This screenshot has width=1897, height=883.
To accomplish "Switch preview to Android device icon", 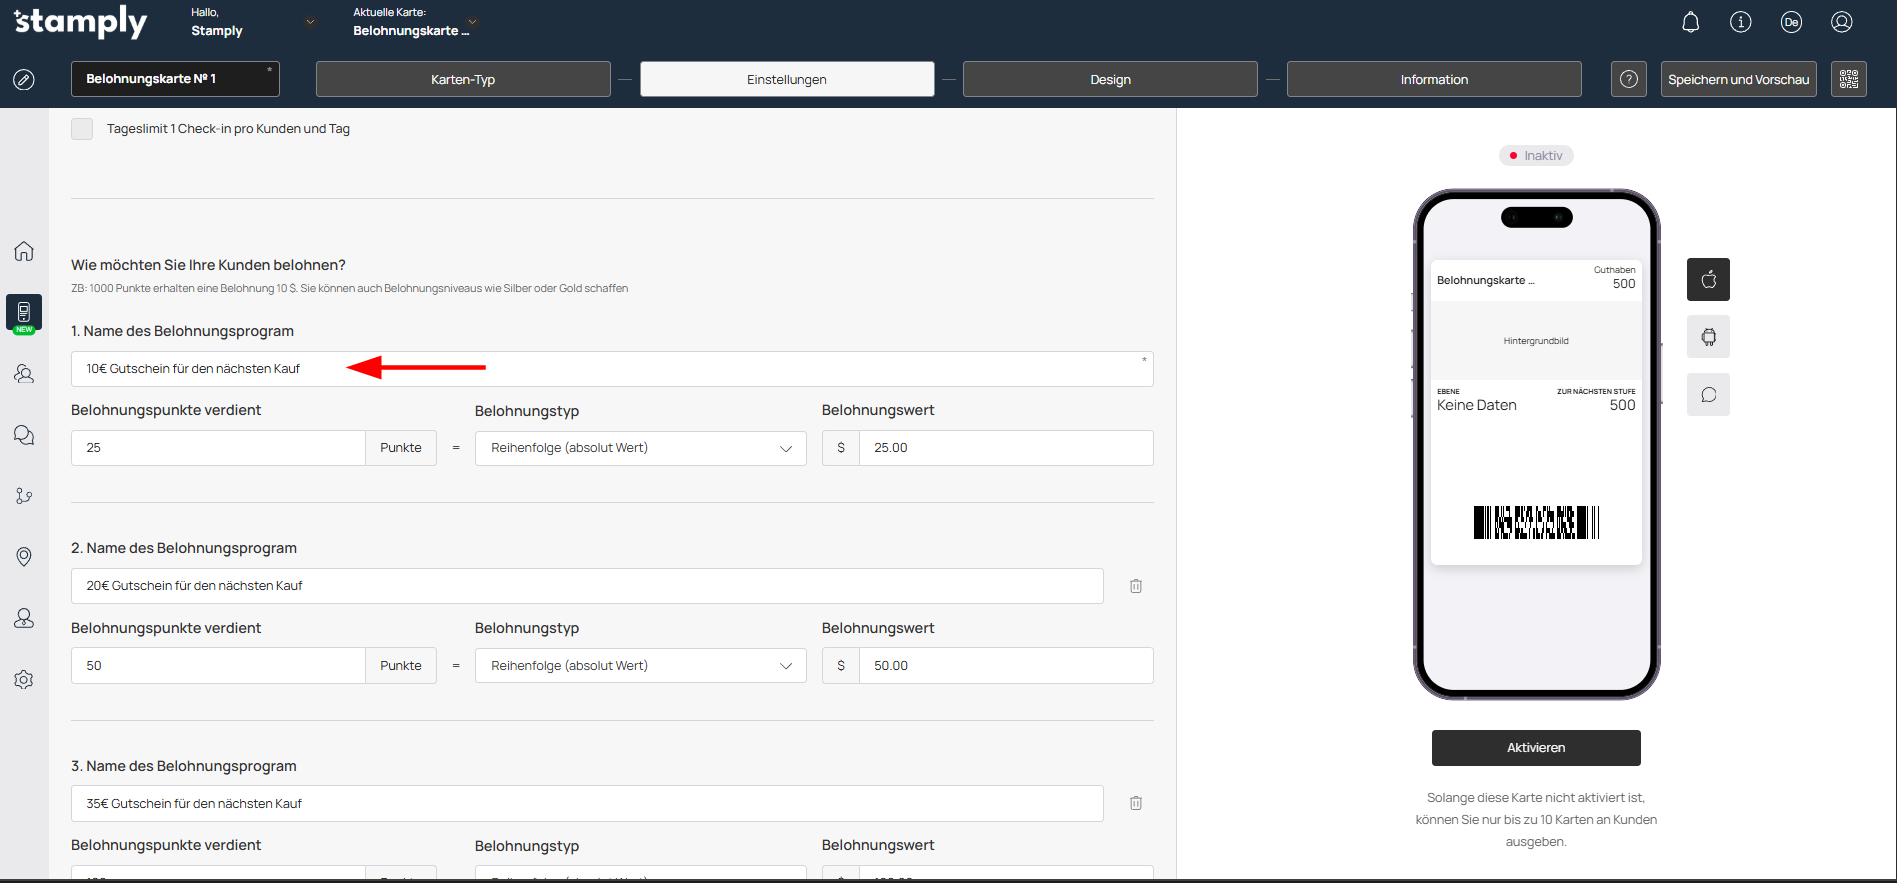I will [x=1708, y=337].
